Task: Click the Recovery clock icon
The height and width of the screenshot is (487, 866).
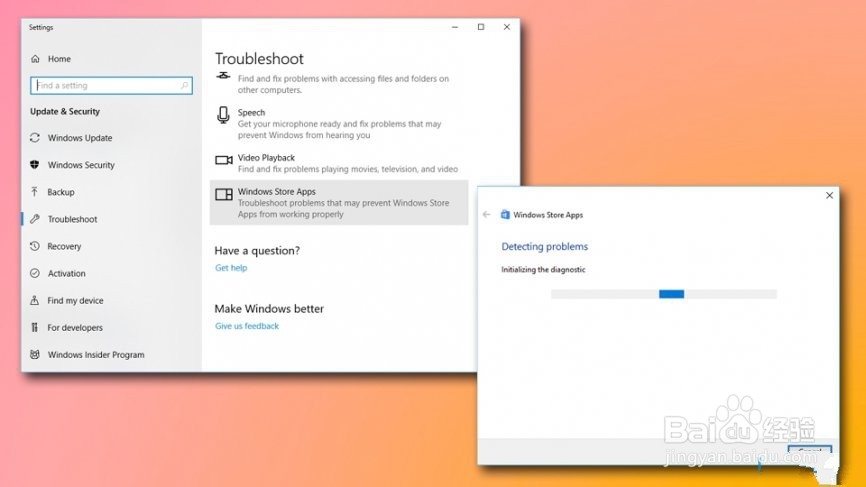Action: click(35, 246)
